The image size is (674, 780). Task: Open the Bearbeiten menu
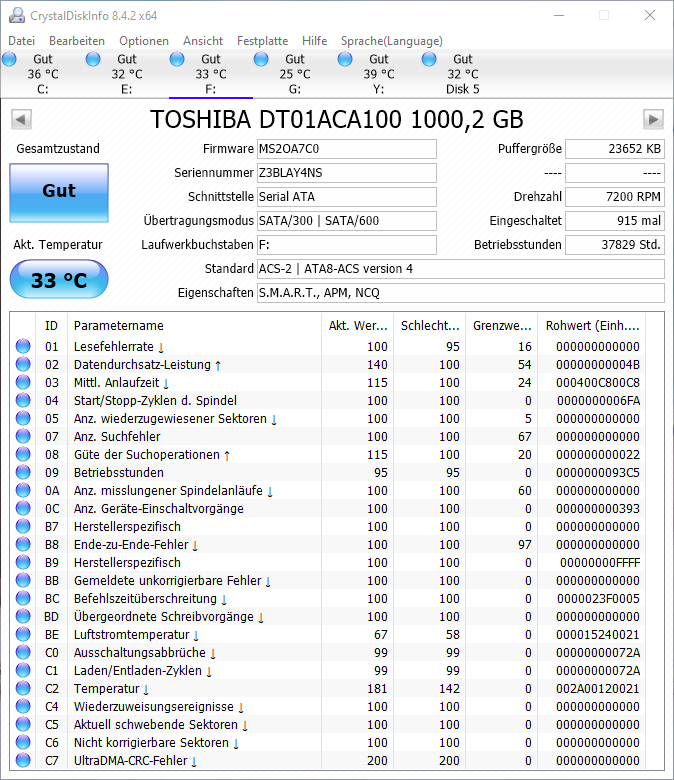pos(77,41)
